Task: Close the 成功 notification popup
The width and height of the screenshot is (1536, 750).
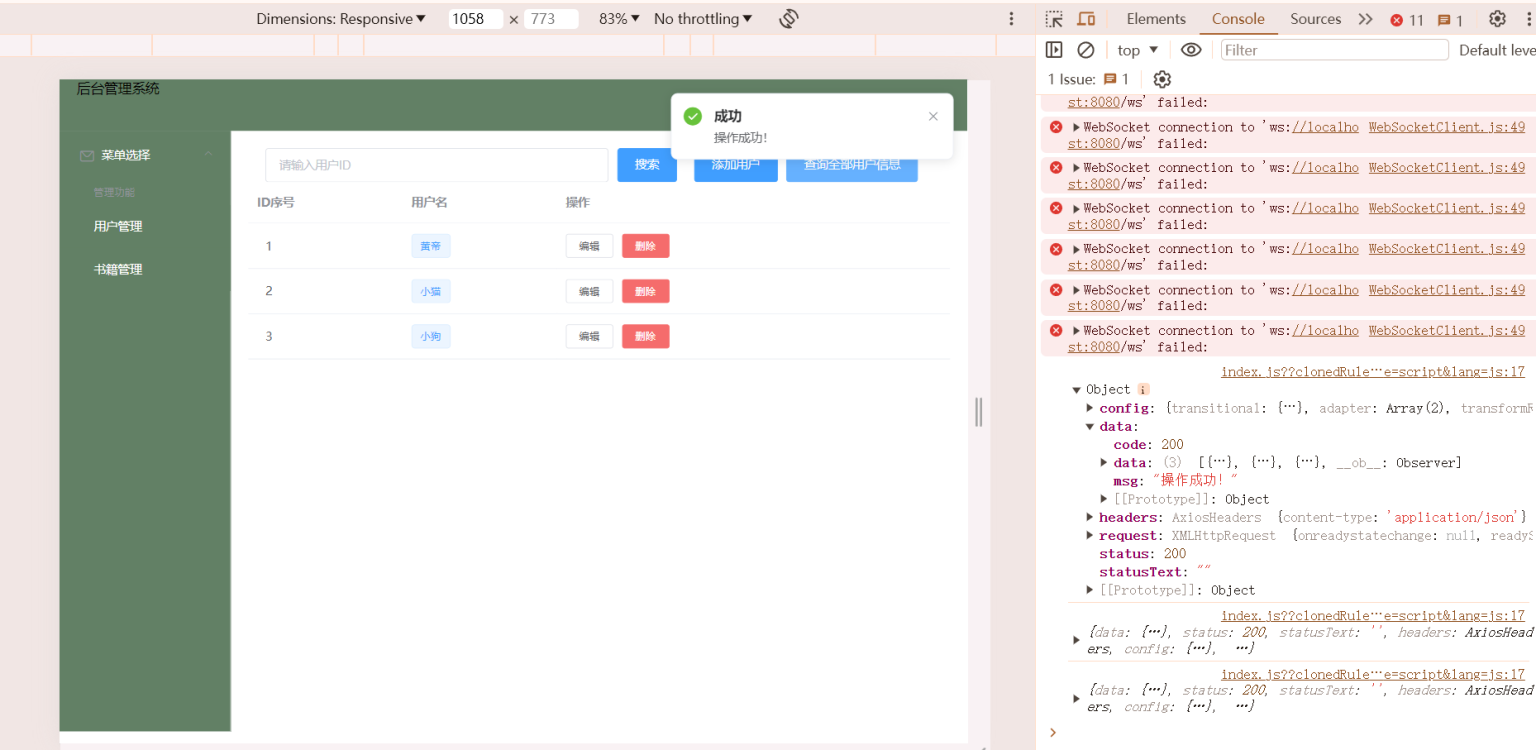Action: [x=933, y=116]
